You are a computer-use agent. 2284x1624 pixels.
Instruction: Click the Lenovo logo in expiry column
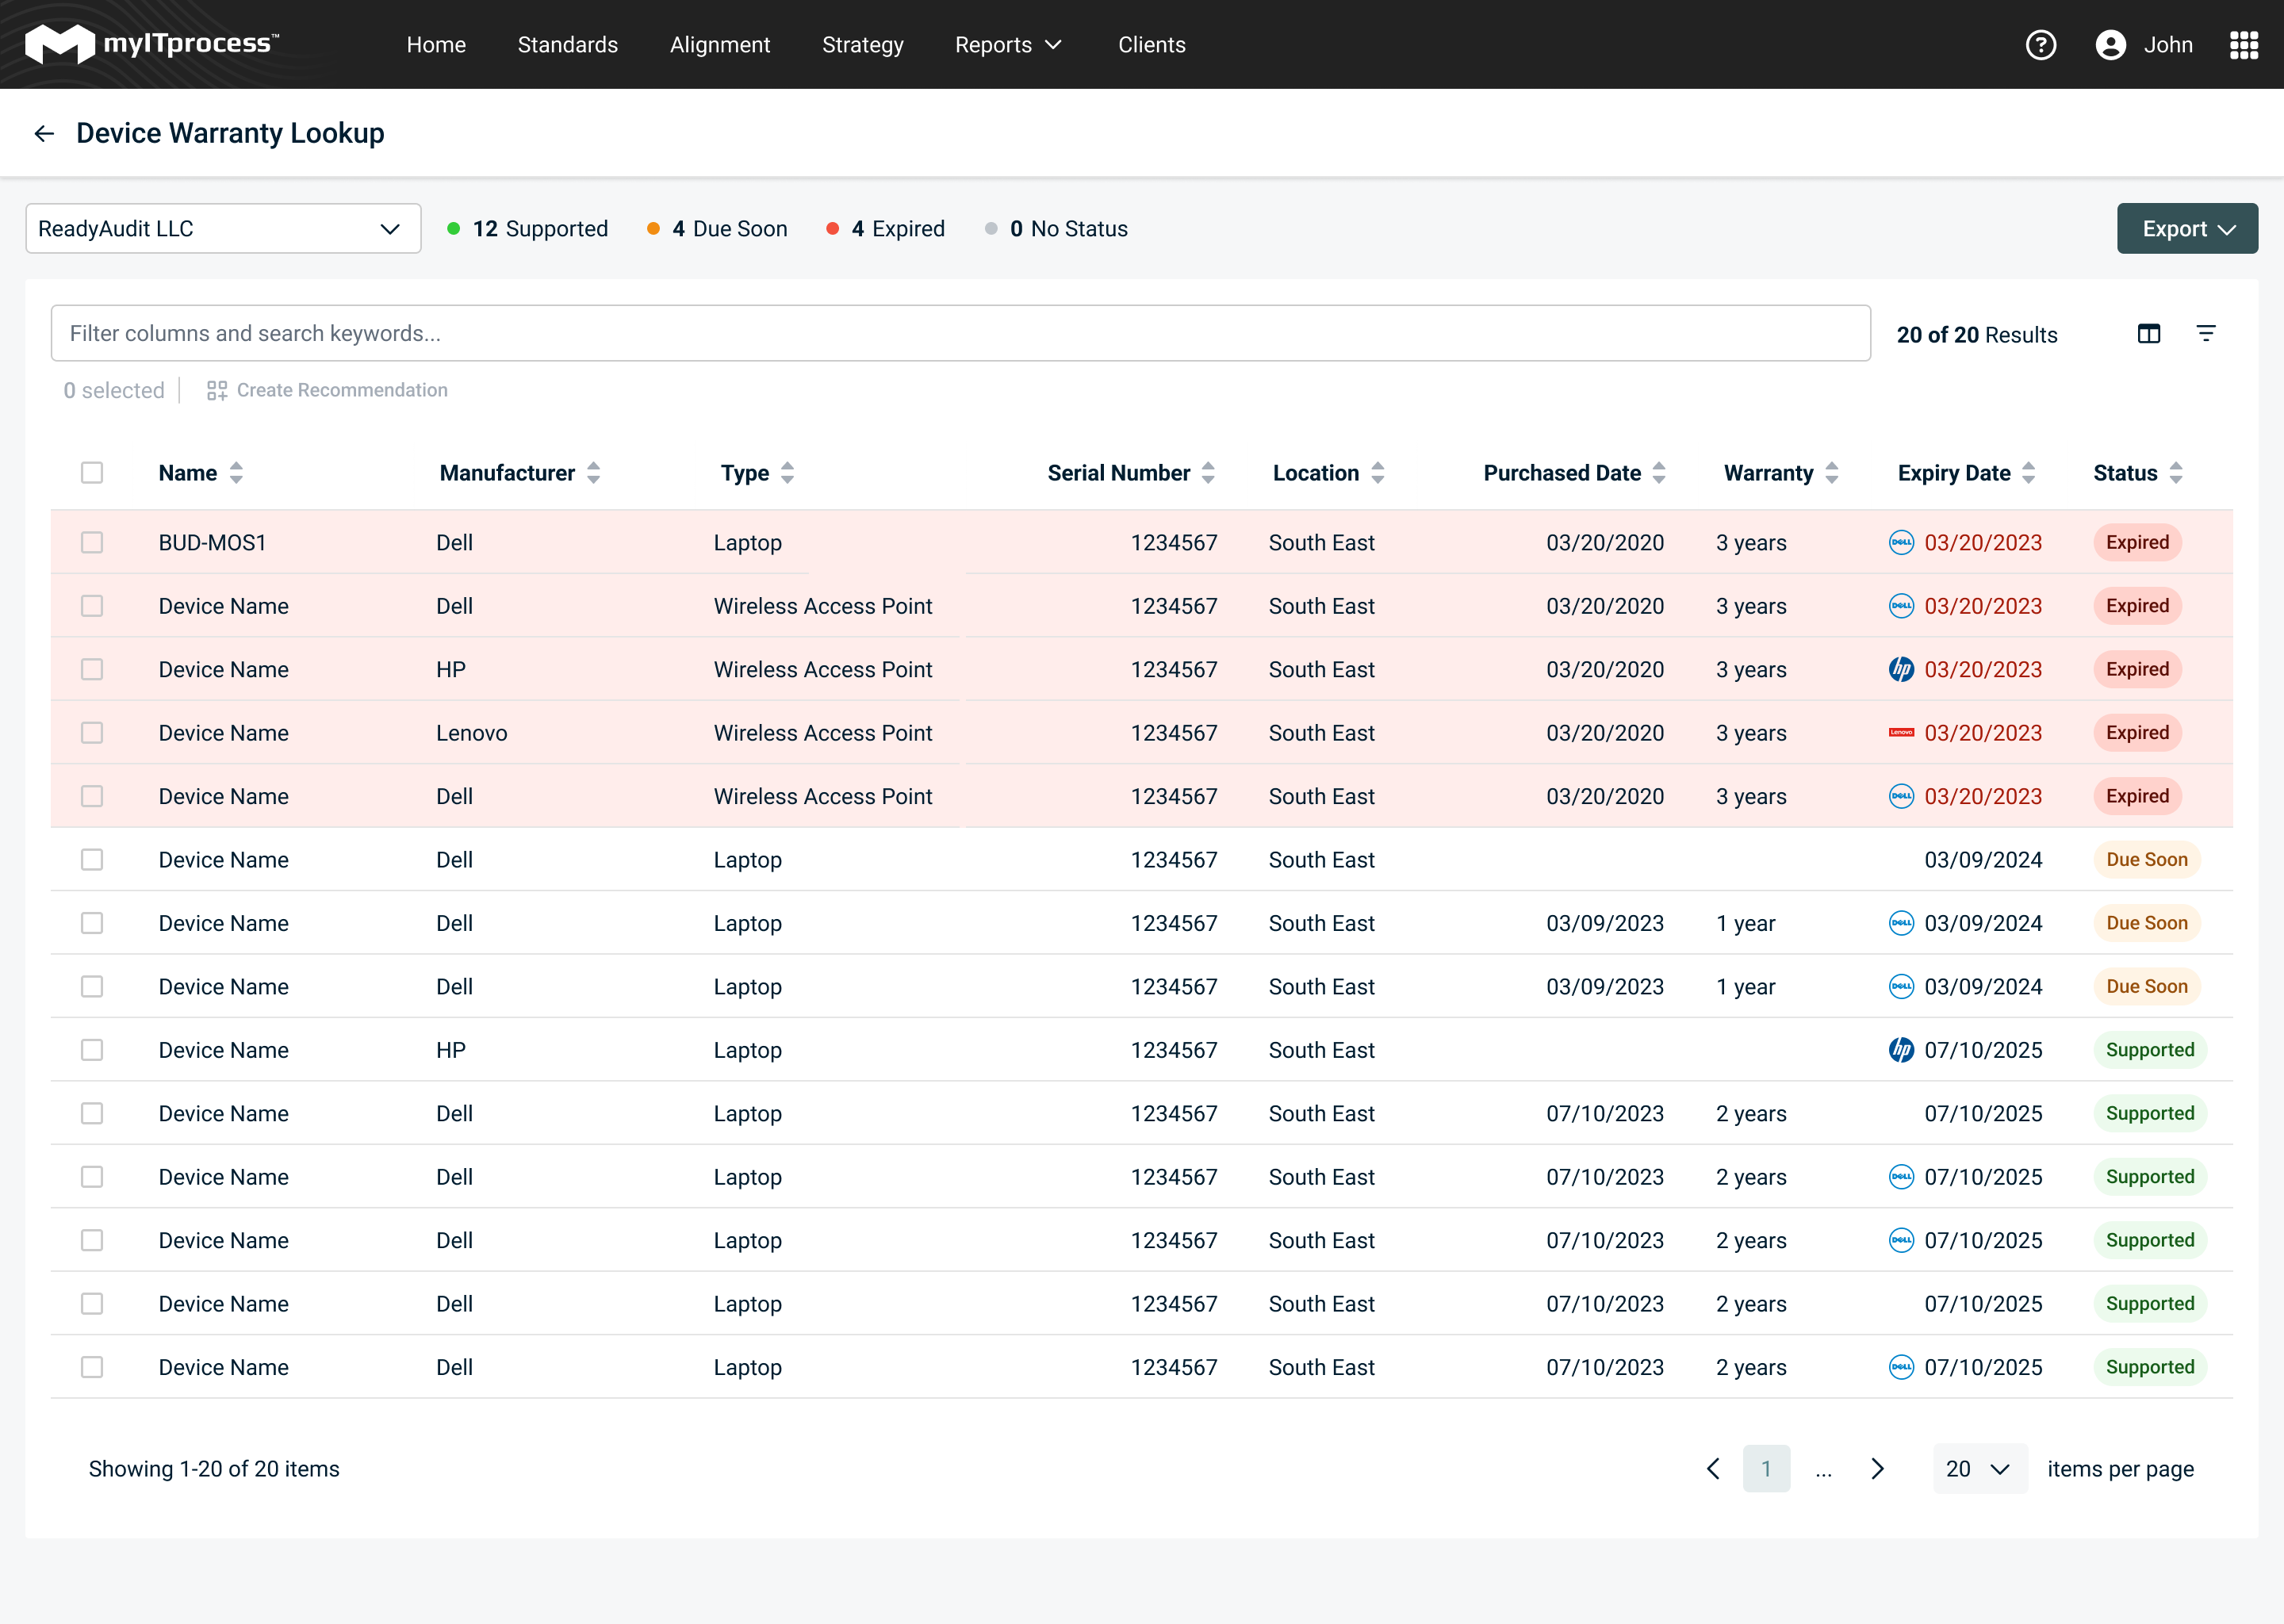click(x=1900, y=733)
